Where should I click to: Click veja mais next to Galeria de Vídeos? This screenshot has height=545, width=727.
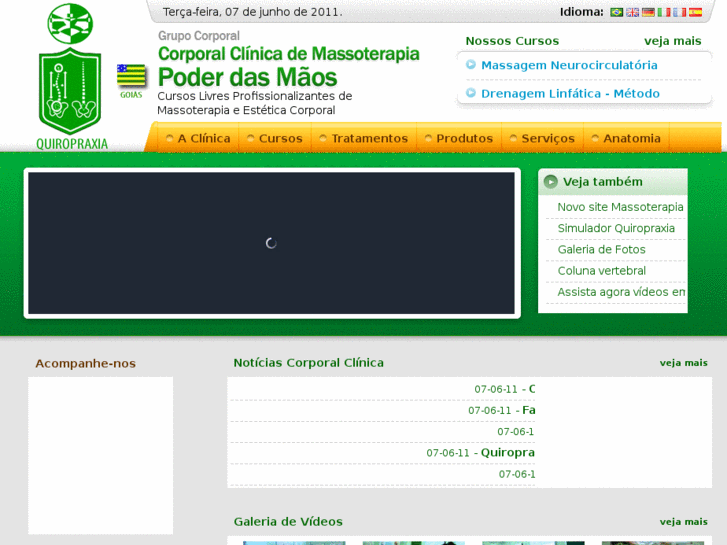click(x=683, y=522)
